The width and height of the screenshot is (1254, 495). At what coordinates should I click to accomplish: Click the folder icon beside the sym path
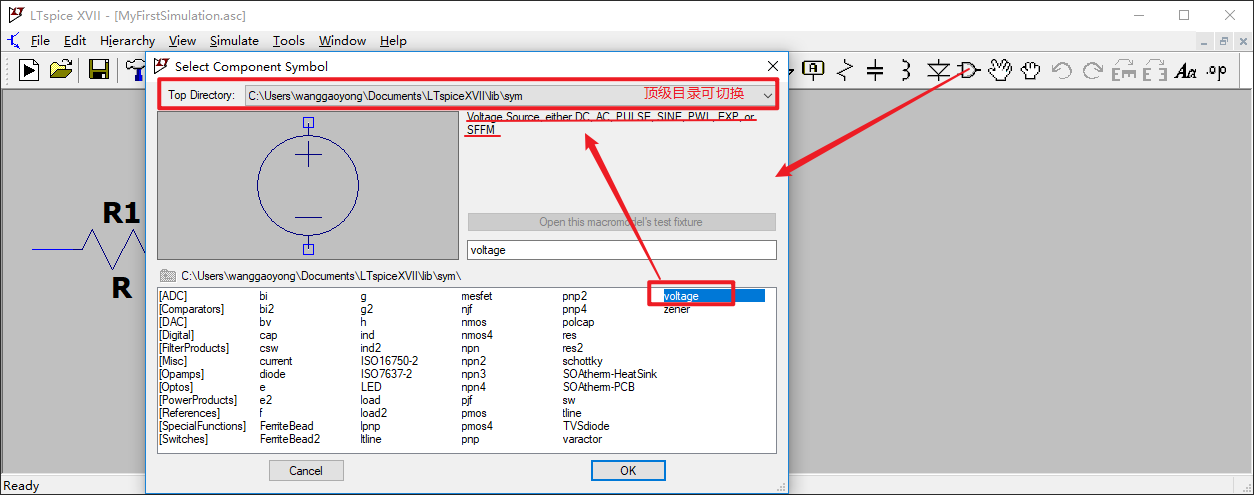pos(167,275)
